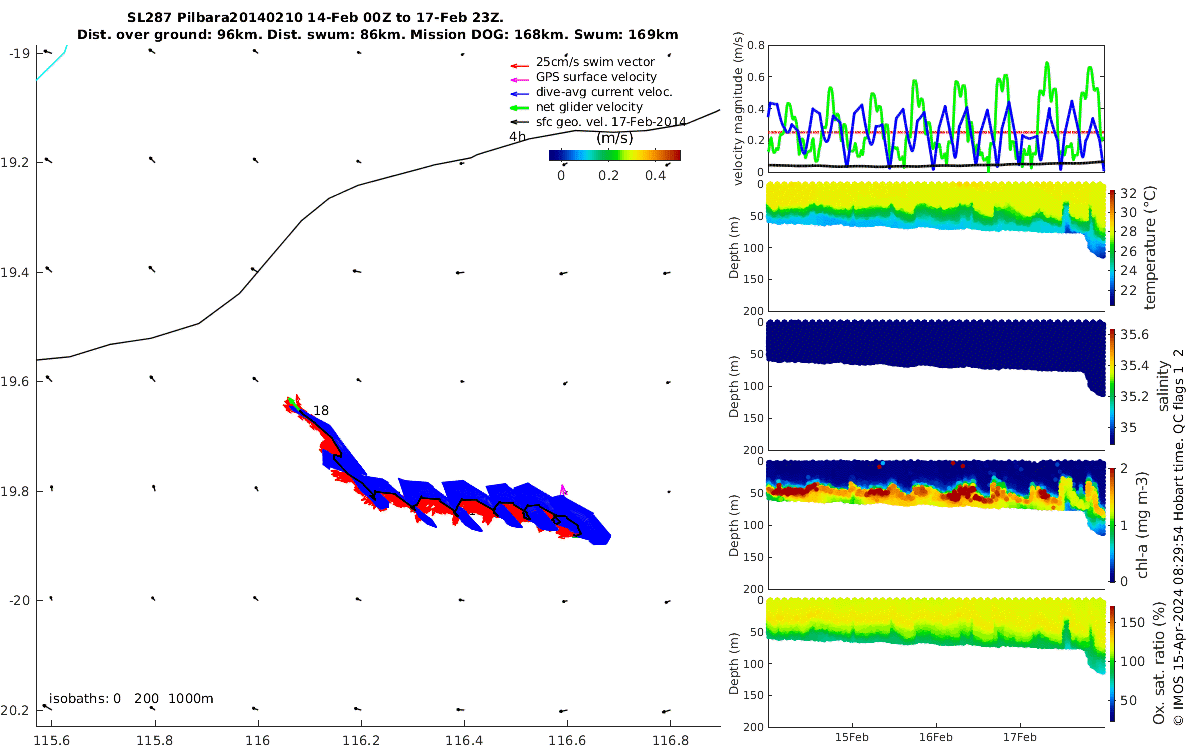Image resolution: width=1200 pixels, height=750 pixels.
Task: Click the '18' label on the glider track
Action: pyautogui.click(x=321, y=410)
